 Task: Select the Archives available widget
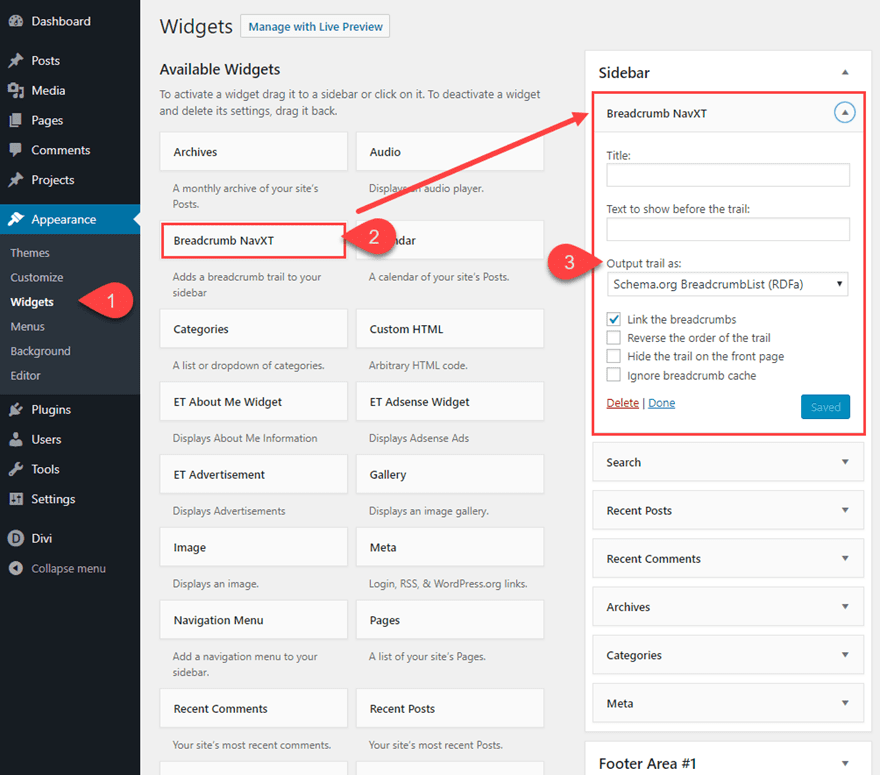tap(254, 152)
